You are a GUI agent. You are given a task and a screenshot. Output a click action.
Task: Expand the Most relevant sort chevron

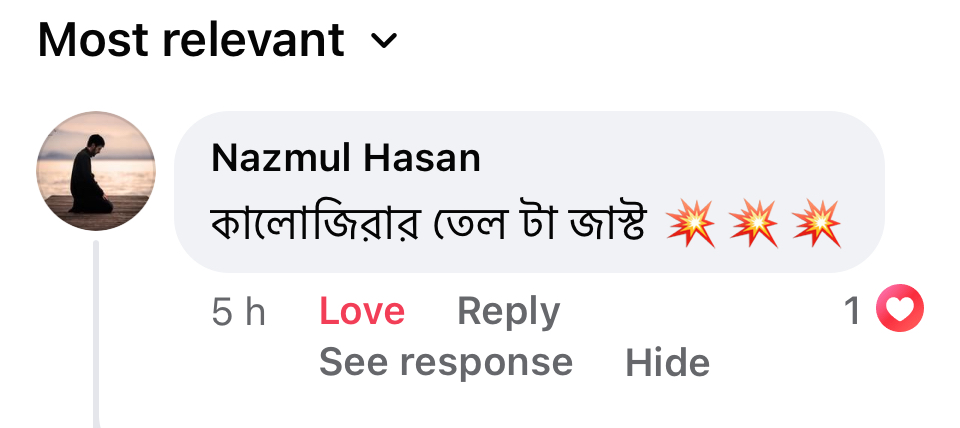coord(384,42)
